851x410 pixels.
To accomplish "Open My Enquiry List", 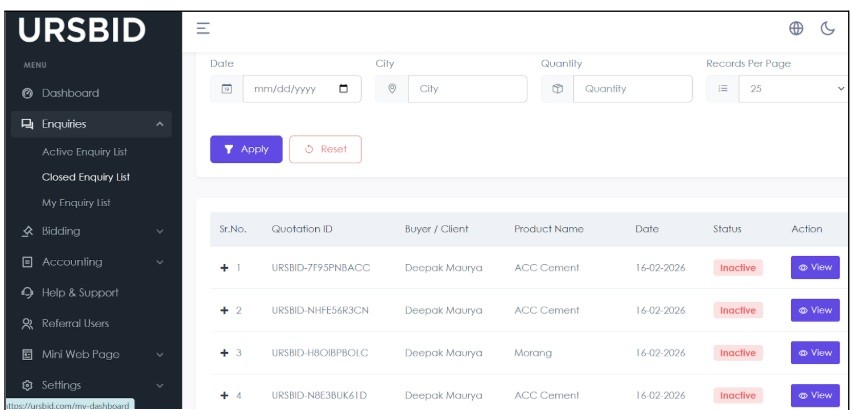I will [76, 203].
